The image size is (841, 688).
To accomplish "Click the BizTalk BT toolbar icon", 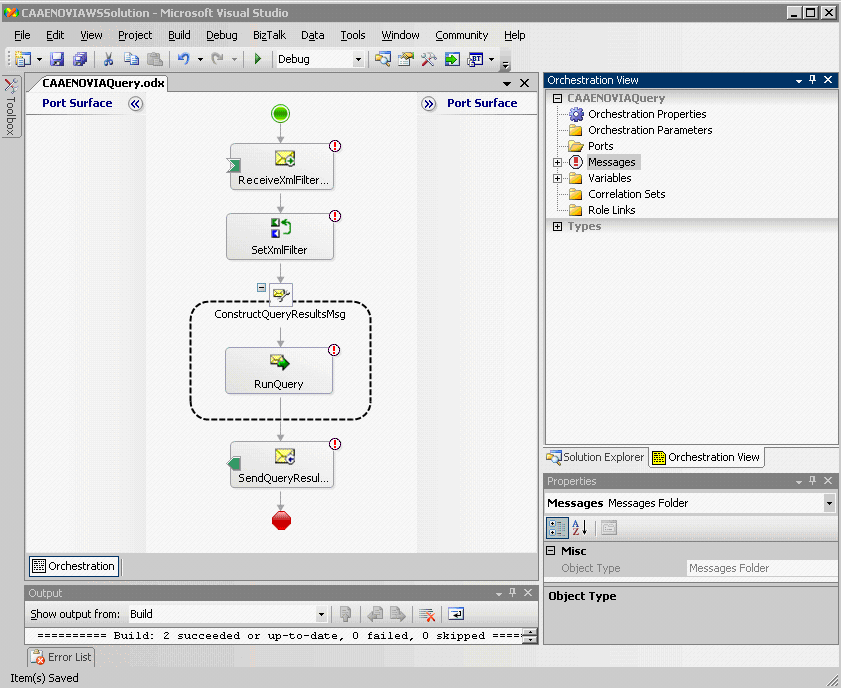I will click(475, 59).
